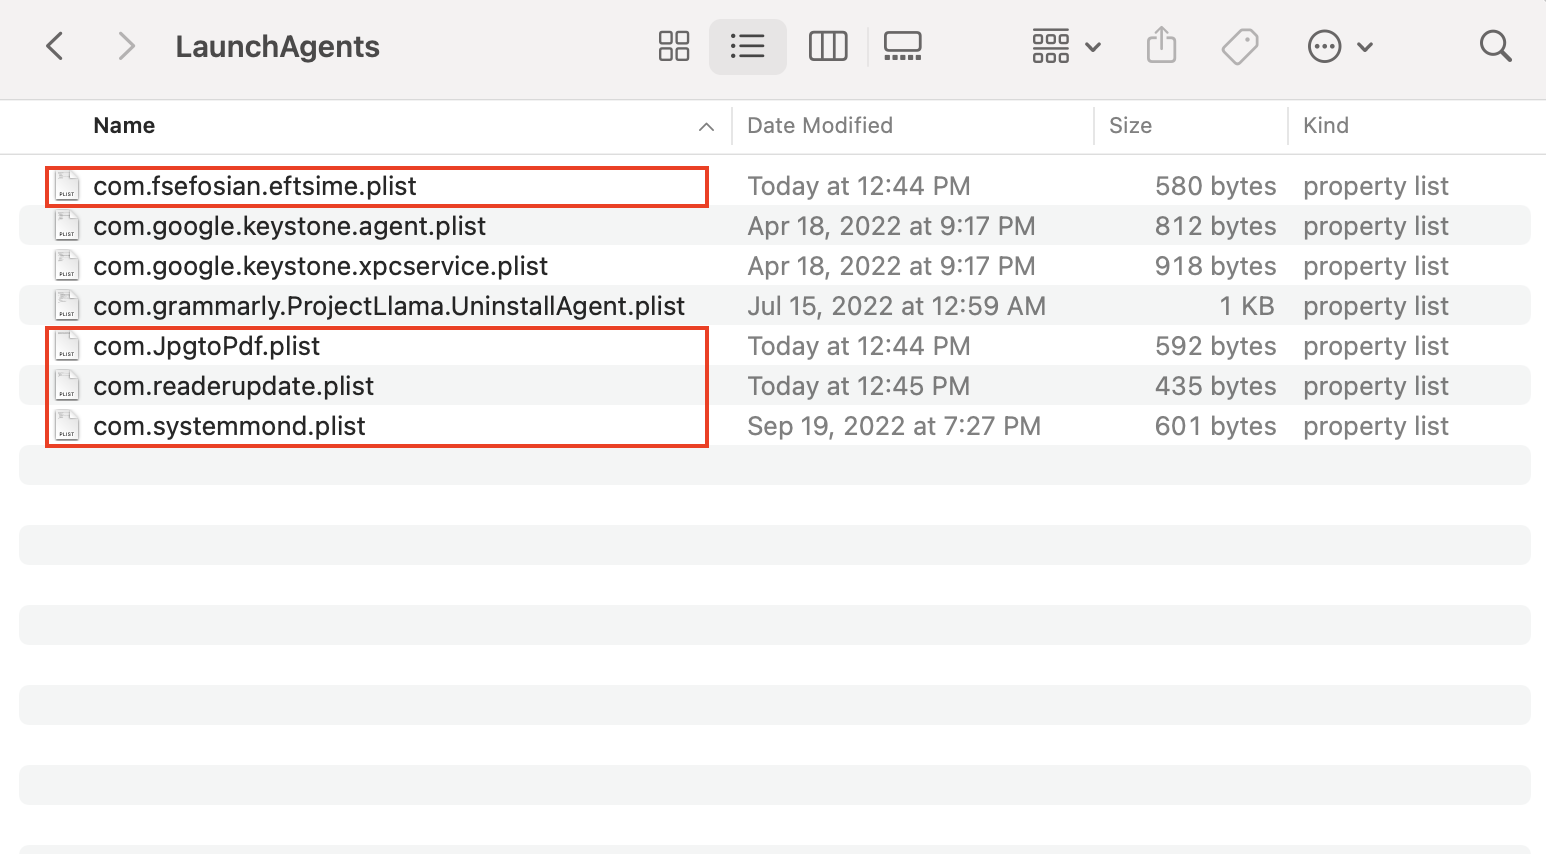This screenshot has width=1546, height=854.
Task: Go back to the previous folder
Action: click(x=55, y=46)
